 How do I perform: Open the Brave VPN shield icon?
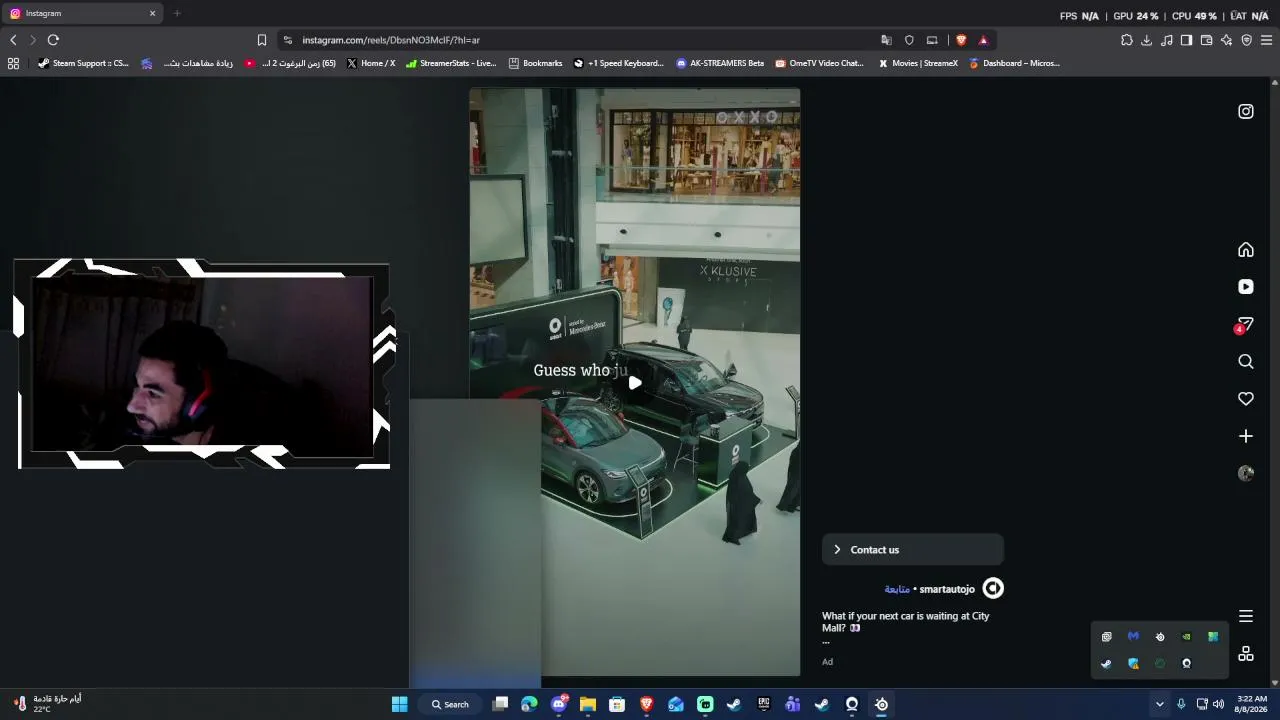(1246, 40)
